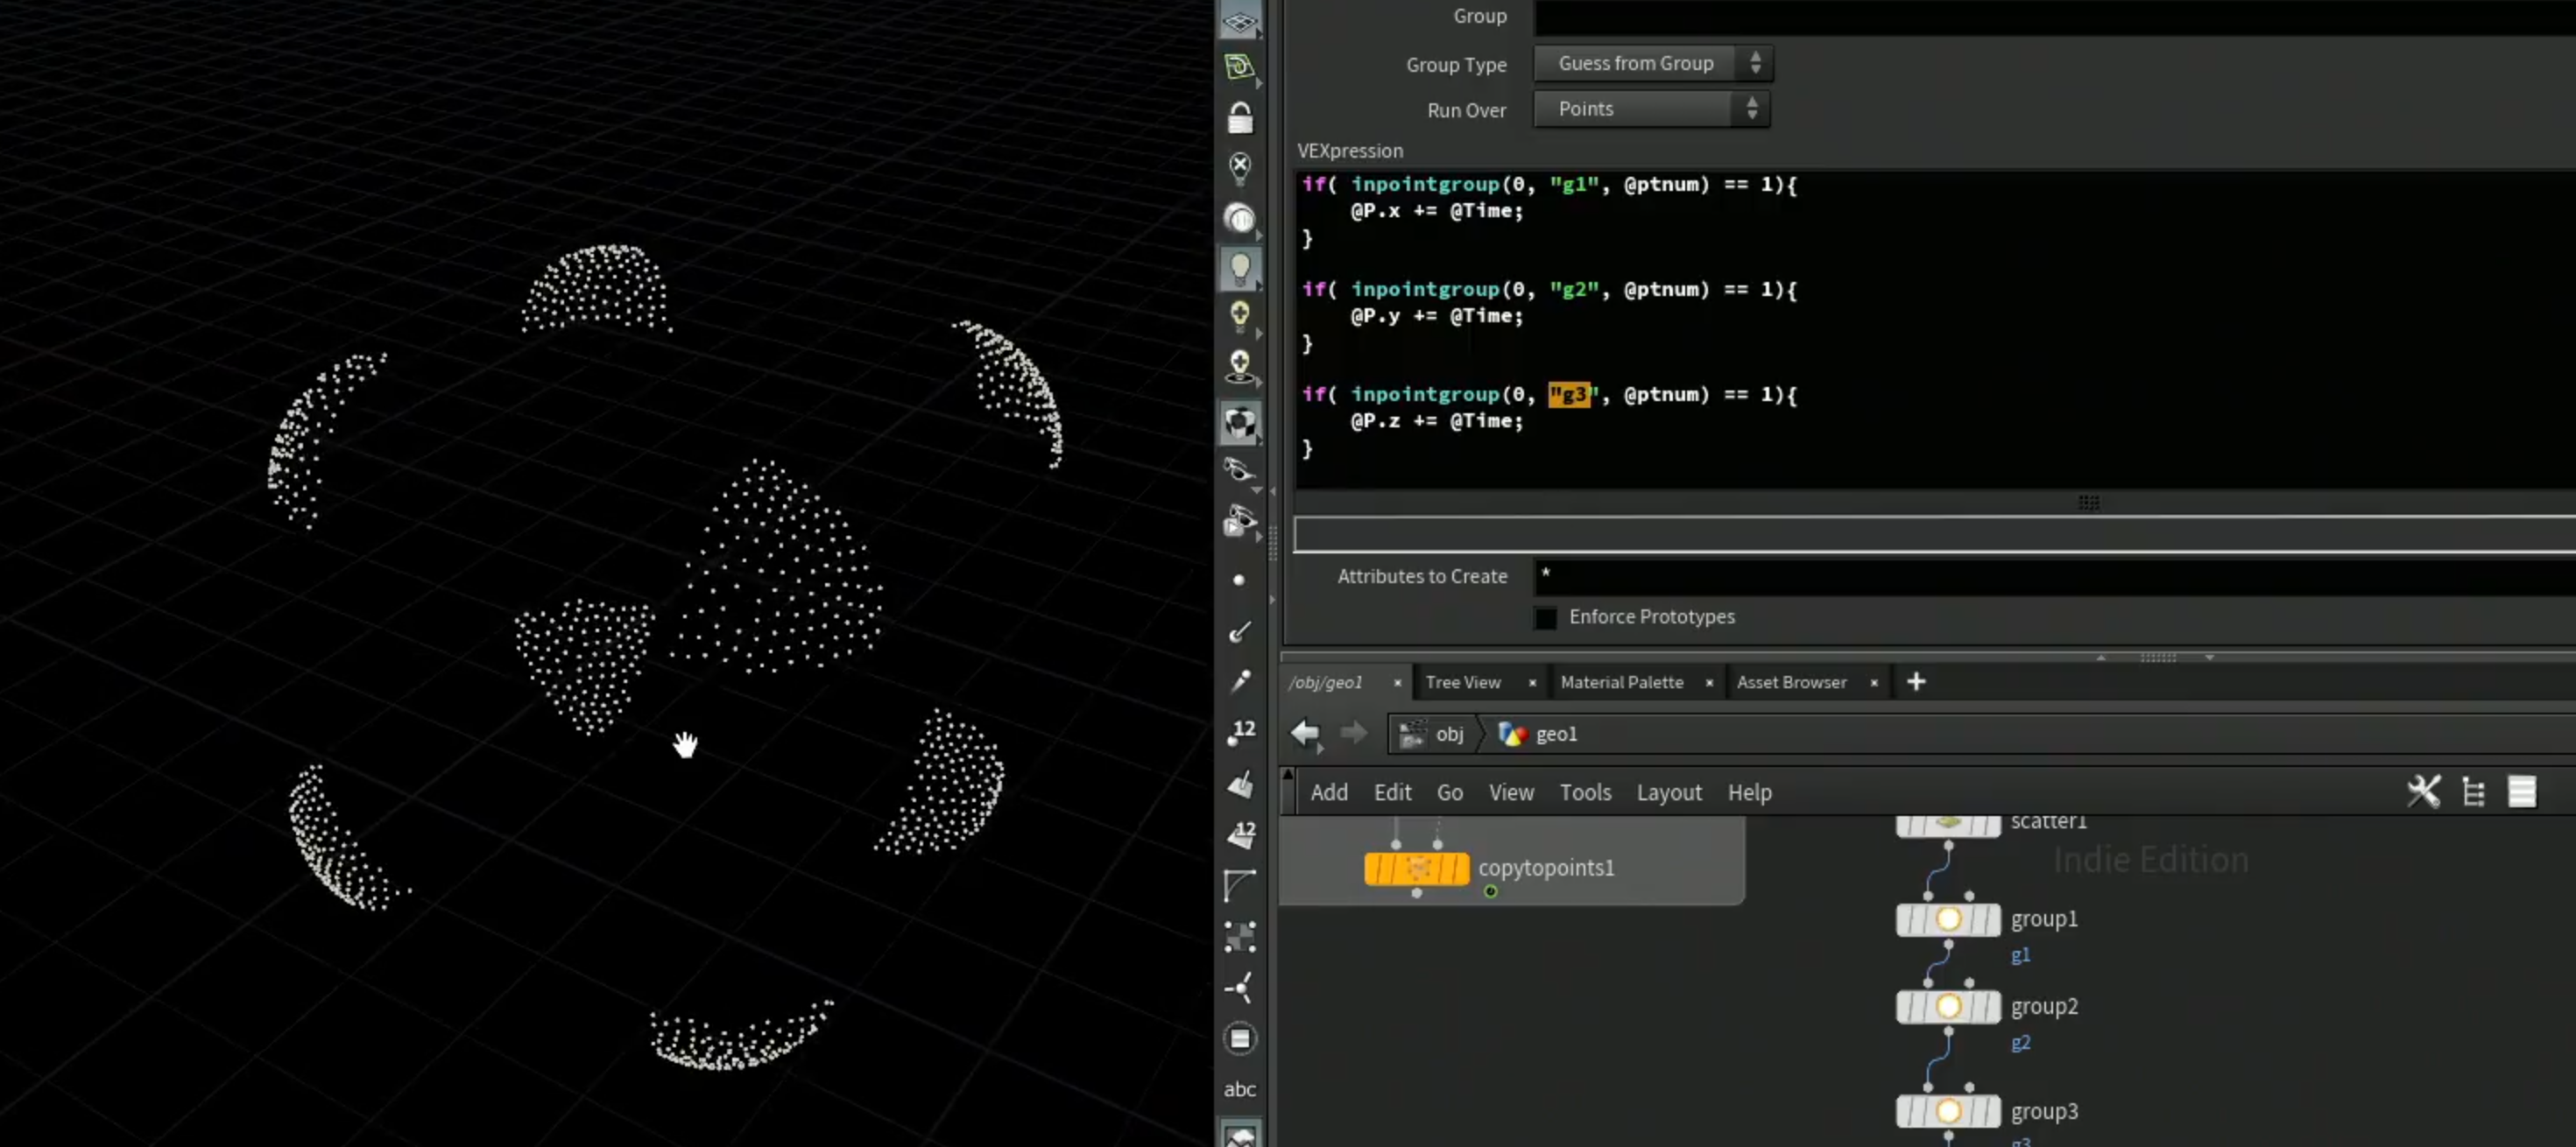Open the Group Type dropdown
This screenshot has width=2576, height=1147.
1652,63
